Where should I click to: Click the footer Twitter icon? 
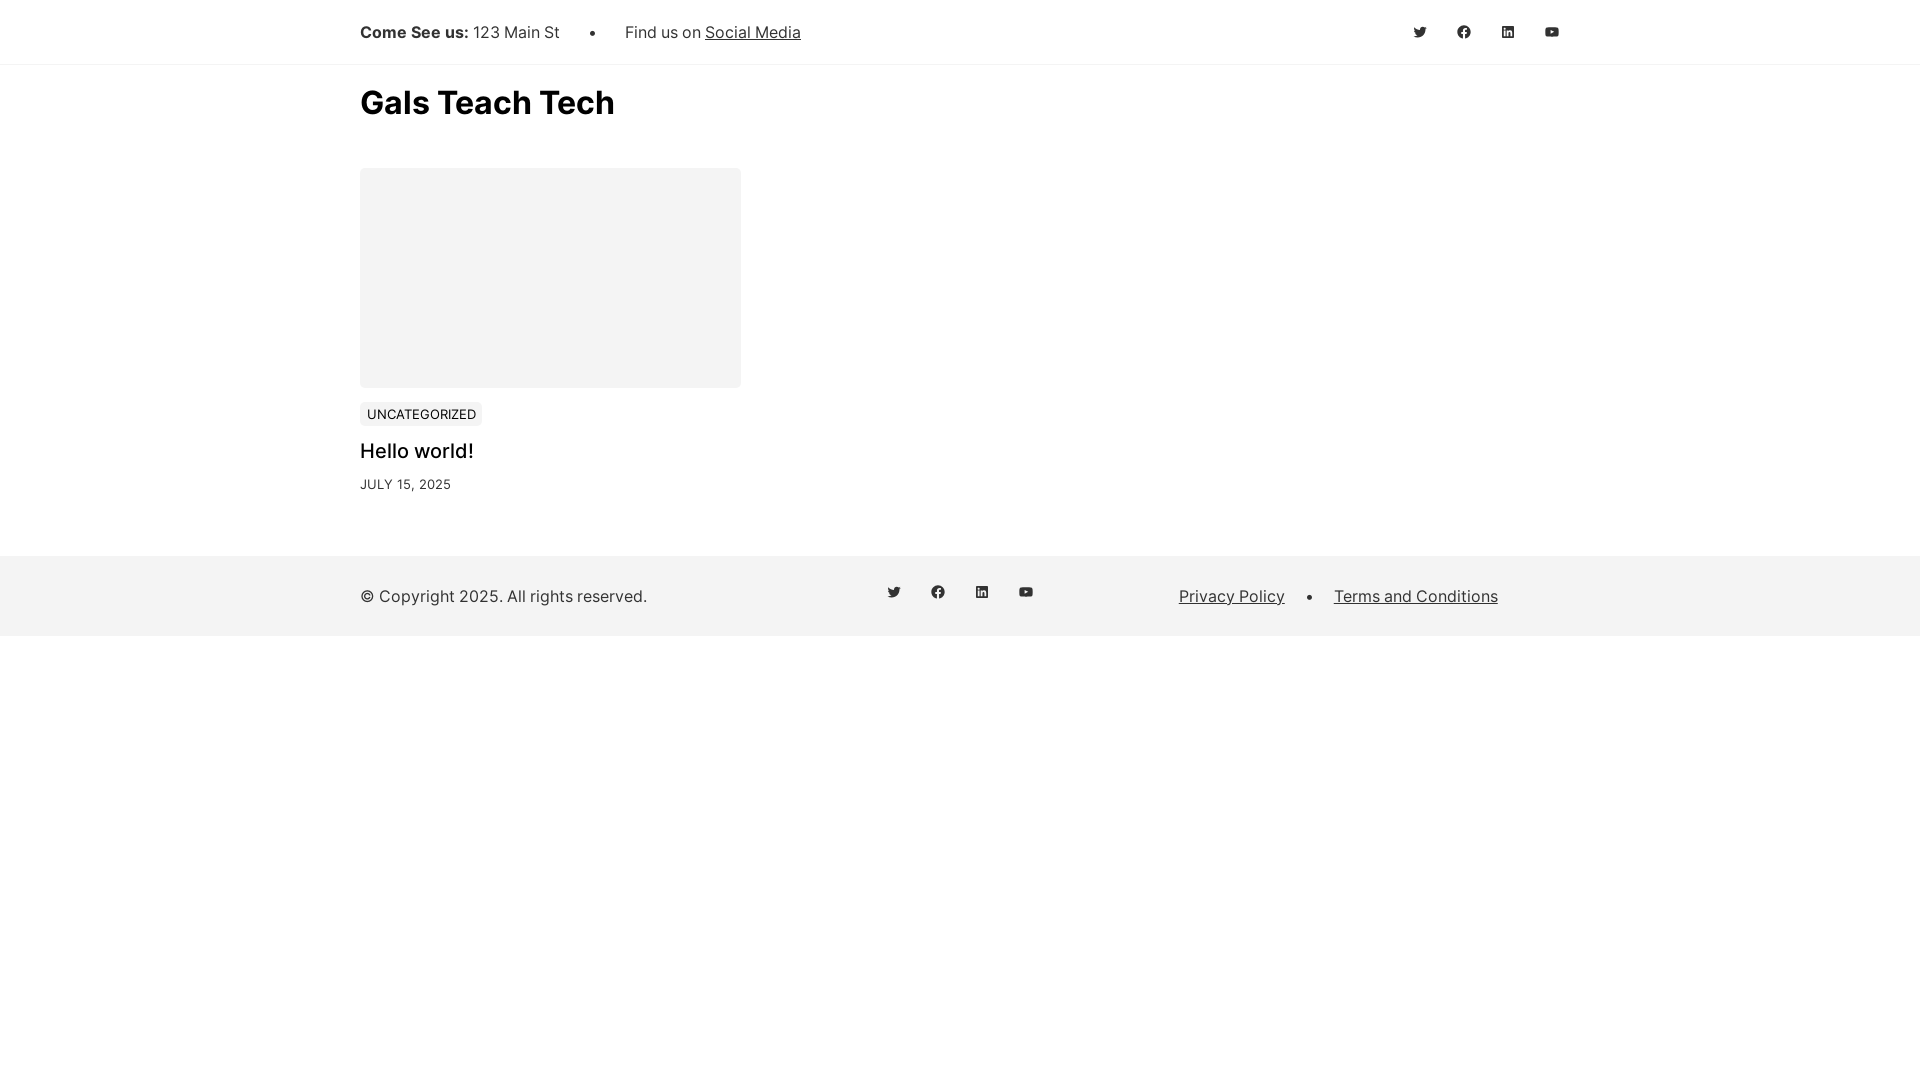[894, 592]
